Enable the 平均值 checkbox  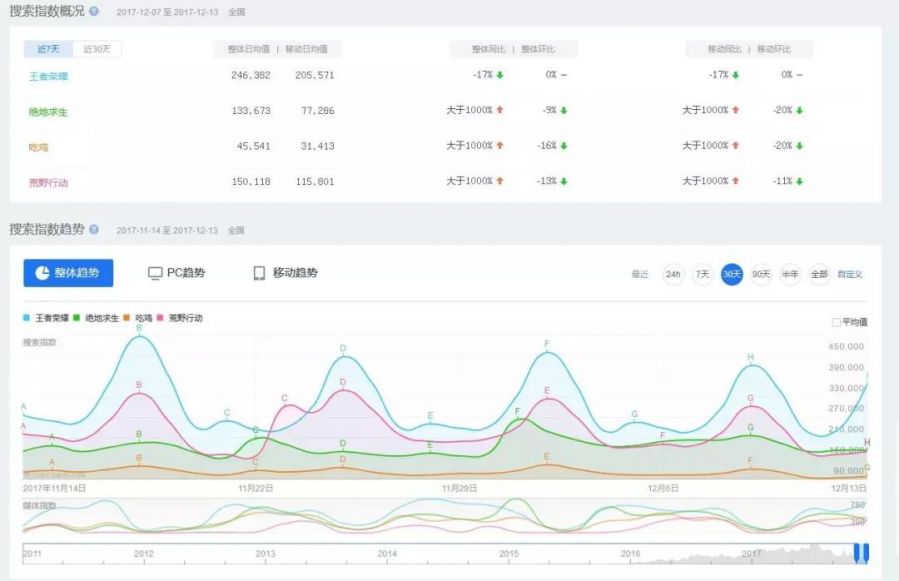[x=836, y=322]
